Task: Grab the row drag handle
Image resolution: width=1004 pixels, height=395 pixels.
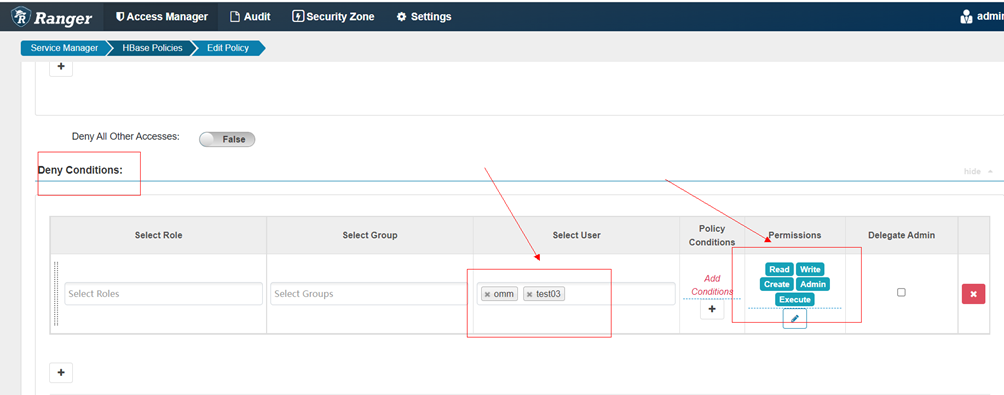Action: [56, 294]
